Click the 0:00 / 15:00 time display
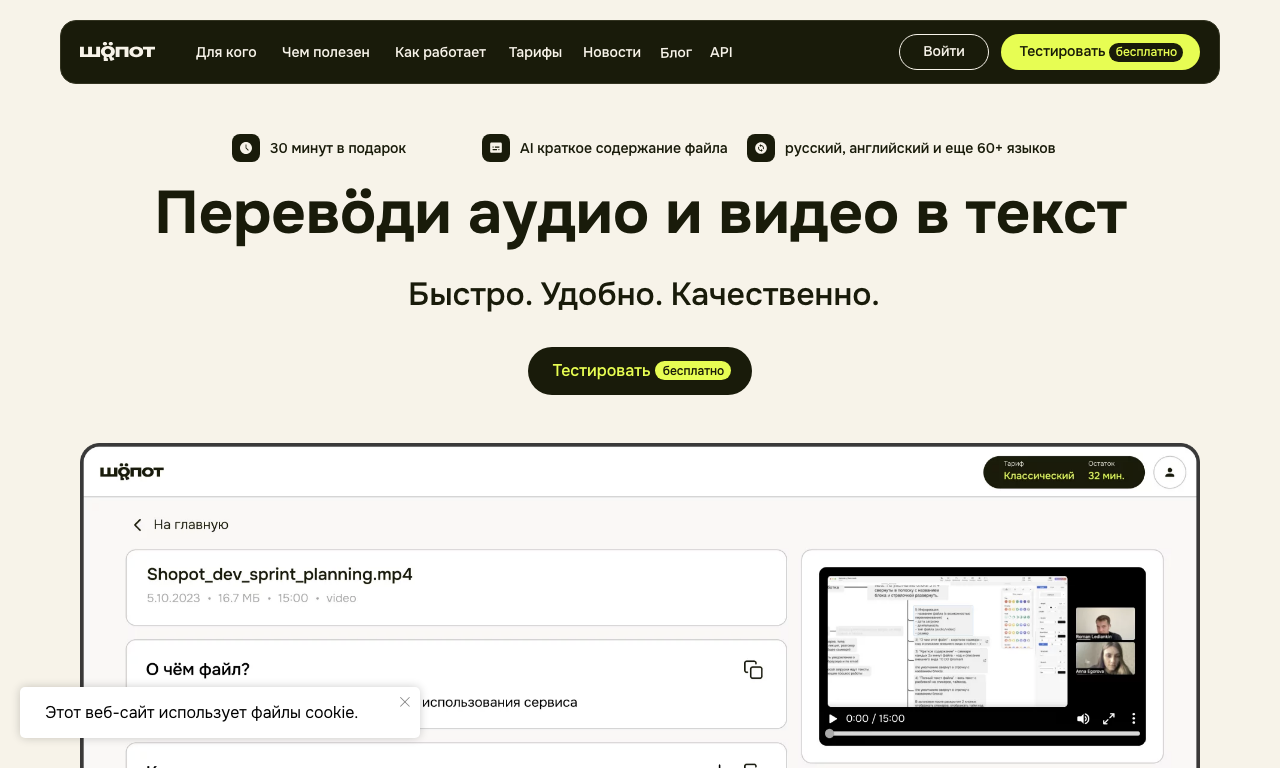Image resolution: width=1280 pixels, height=768 pixels. point(875,718)
